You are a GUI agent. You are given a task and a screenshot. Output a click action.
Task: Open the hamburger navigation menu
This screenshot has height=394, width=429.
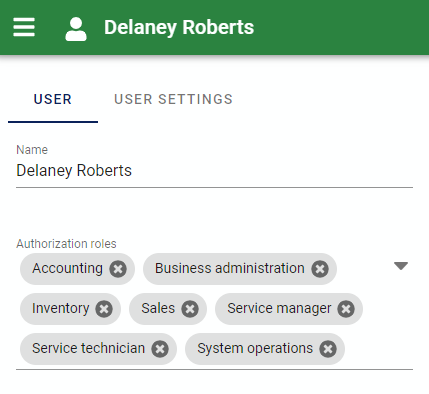pos(24,27)
